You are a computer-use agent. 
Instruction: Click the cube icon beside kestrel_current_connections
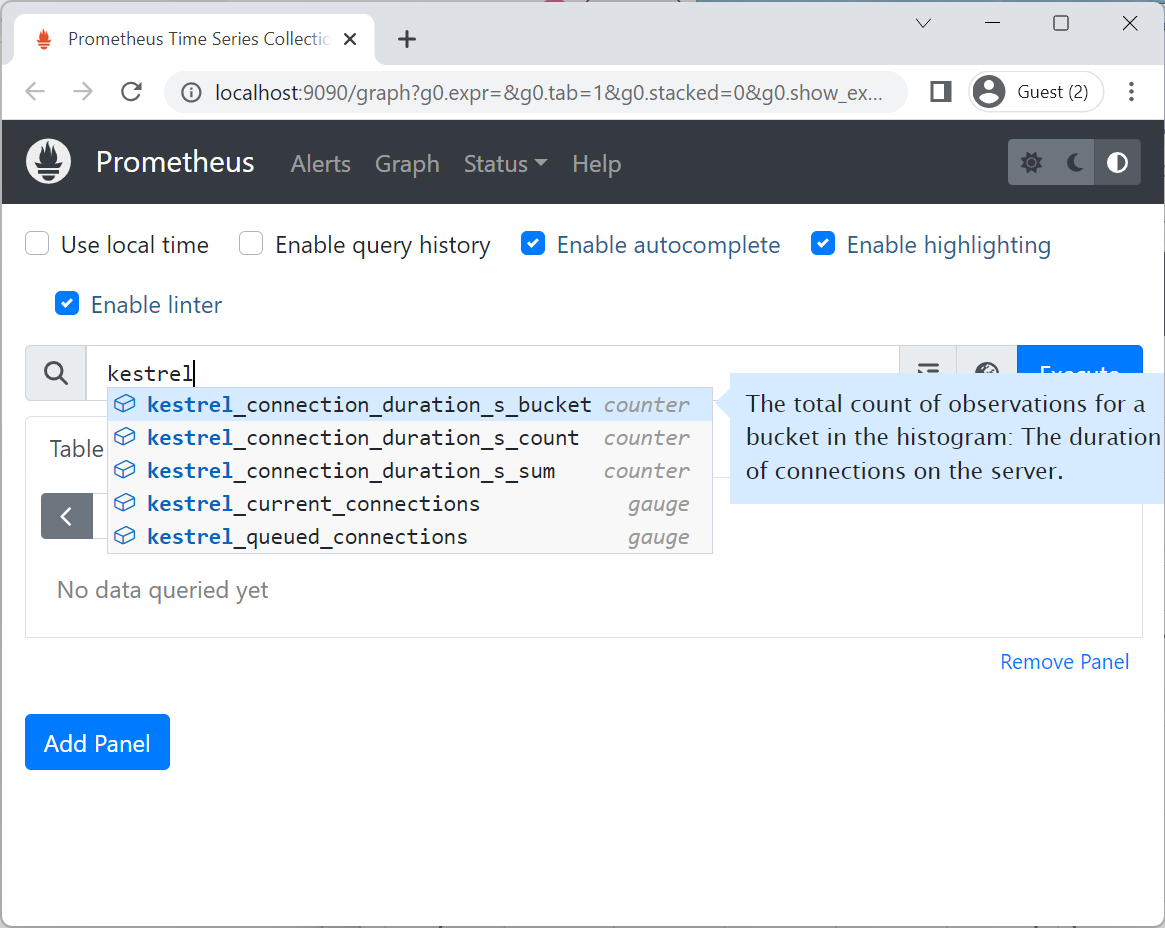pos(125,503)
